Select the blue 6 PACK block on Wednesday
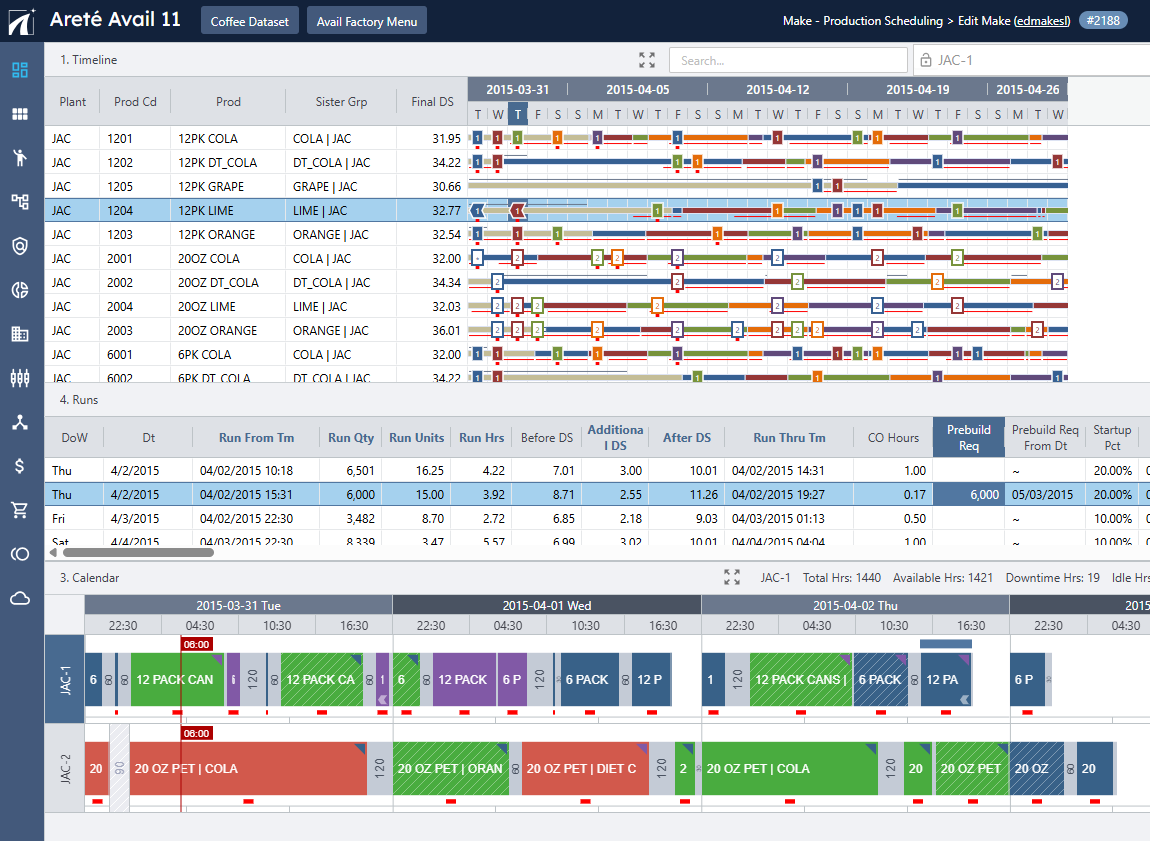Viewport: 1150px width, 841px height. pos(590,680)
